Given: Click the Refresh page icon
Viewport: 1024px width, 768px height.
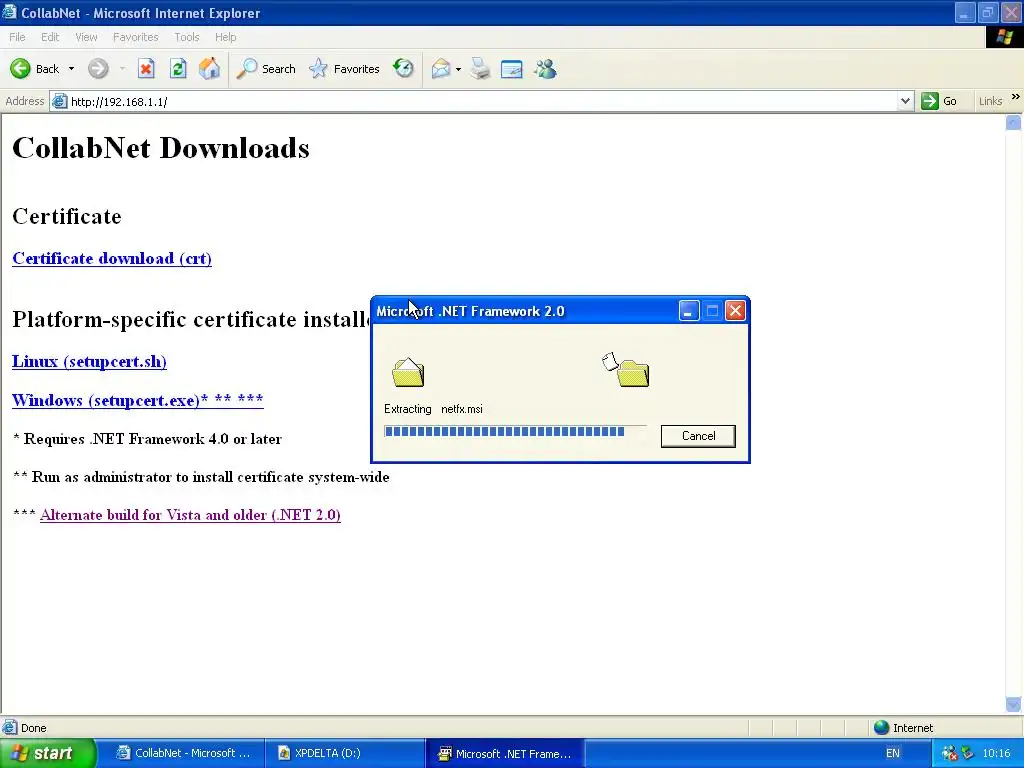Looking at the screenshot, I should [178, 69].
